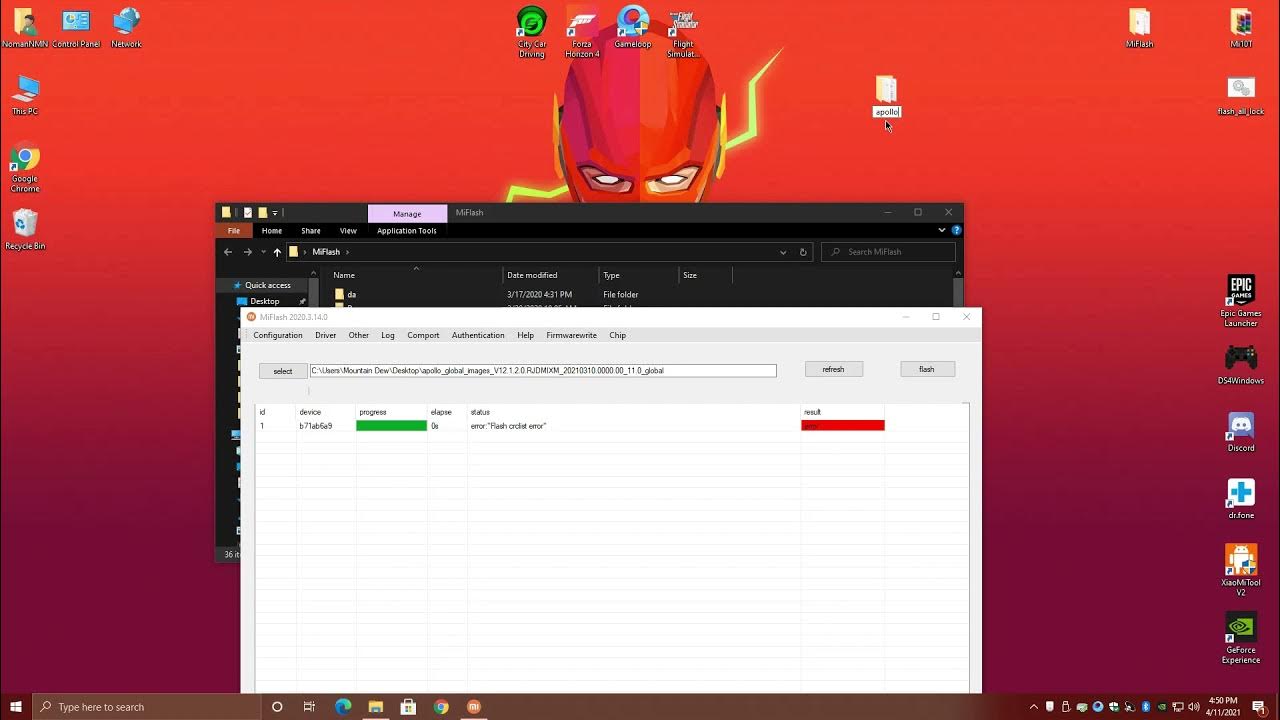Launch the Gameloop desktop shortcut
This screenshot has height=720, width=1280.
pos(632,27)
